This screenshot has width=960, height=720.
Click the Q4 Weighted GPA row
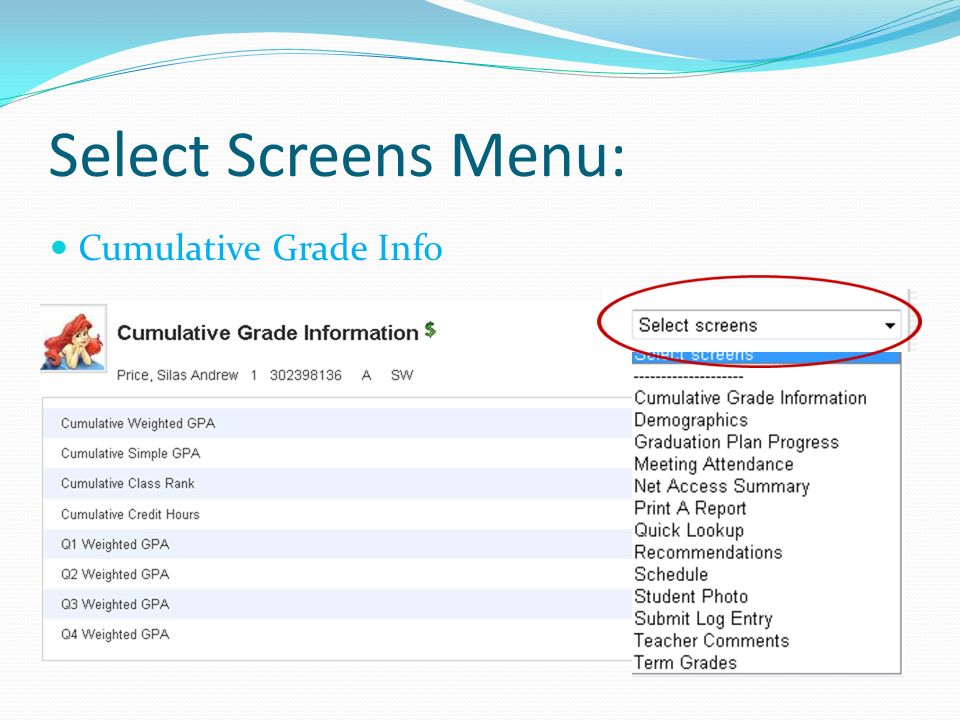337,634
